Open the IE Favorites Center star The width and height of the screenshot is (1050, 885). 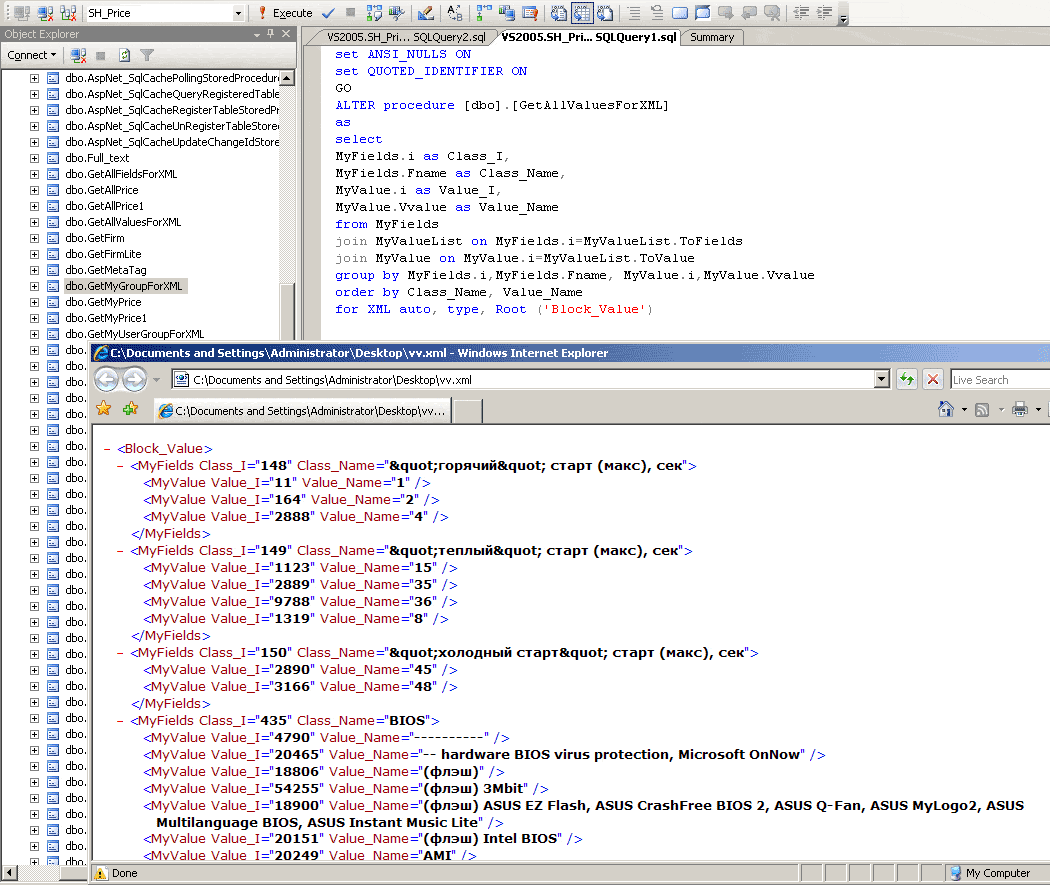(x=104, y=408)
